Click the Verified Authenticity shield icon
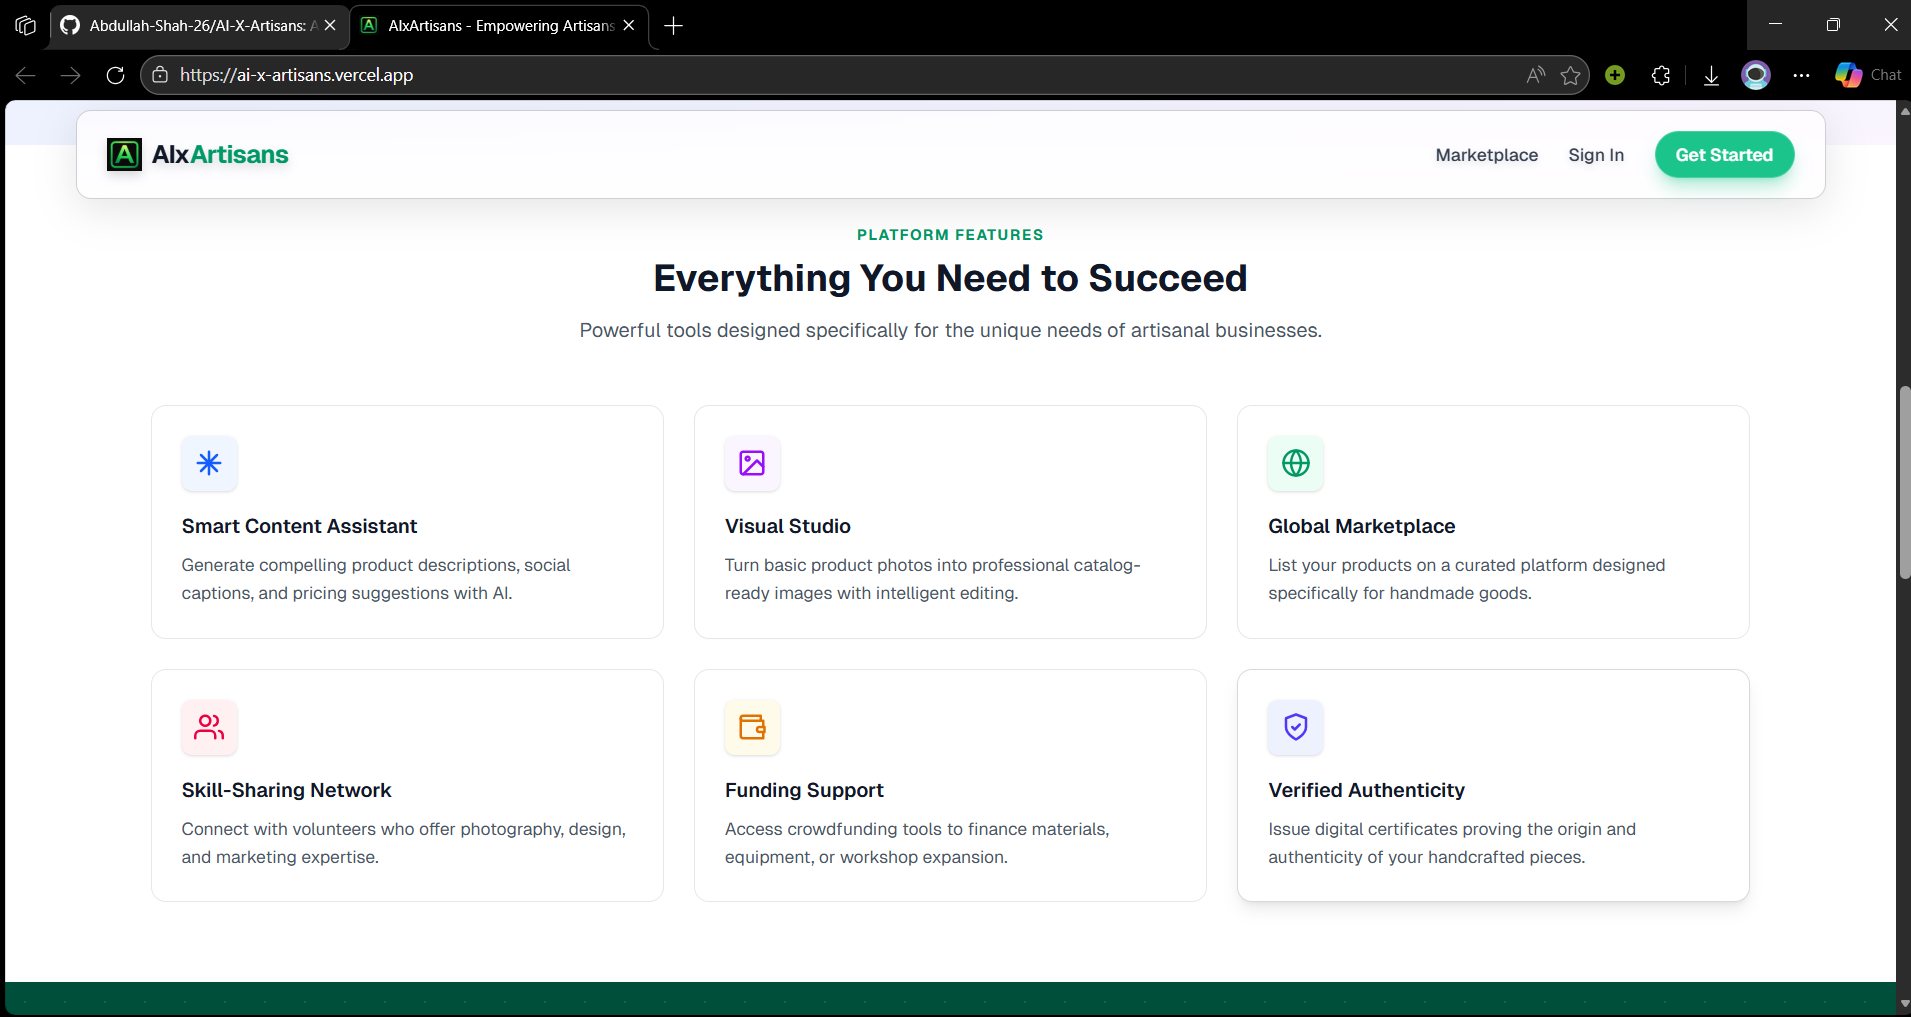 tap(1296, 727)
